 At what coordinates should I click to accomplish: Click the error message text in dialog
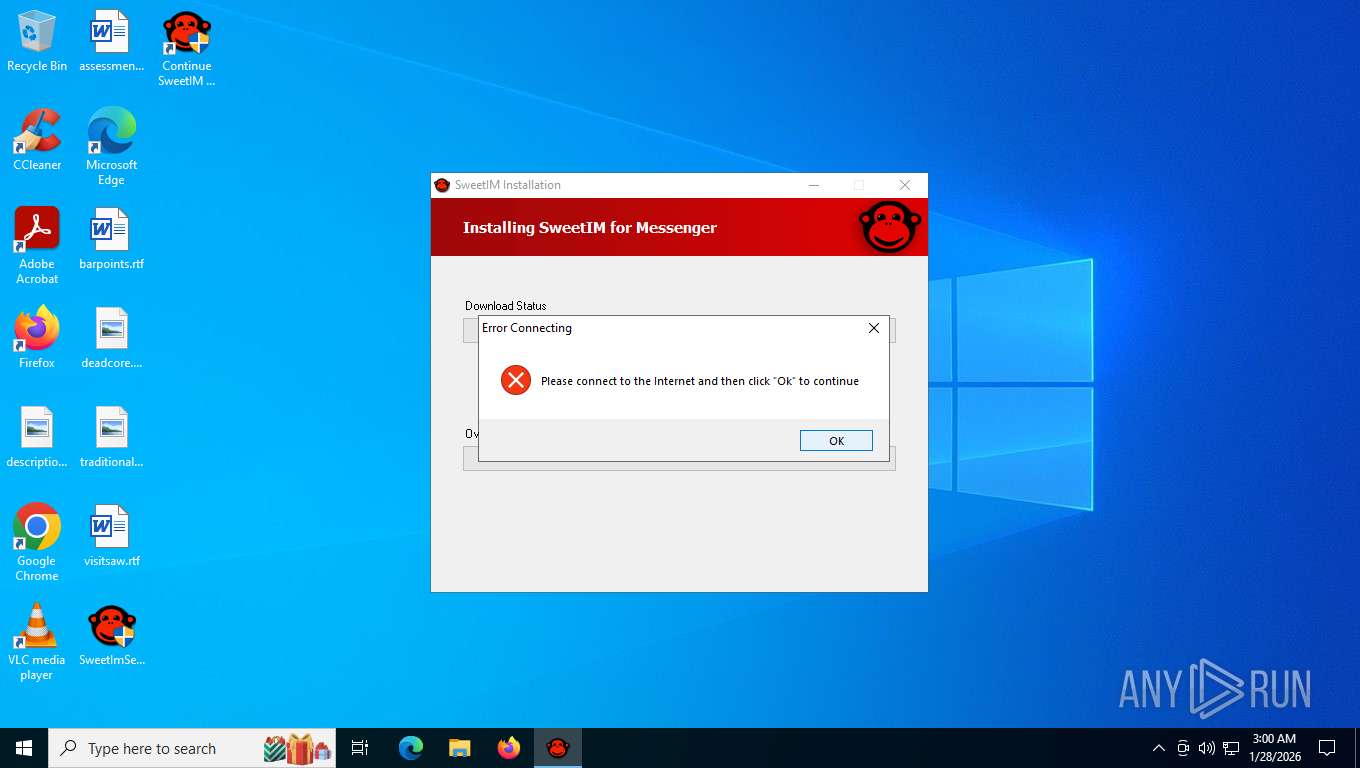pyautogui.click(x=700, y=381)
